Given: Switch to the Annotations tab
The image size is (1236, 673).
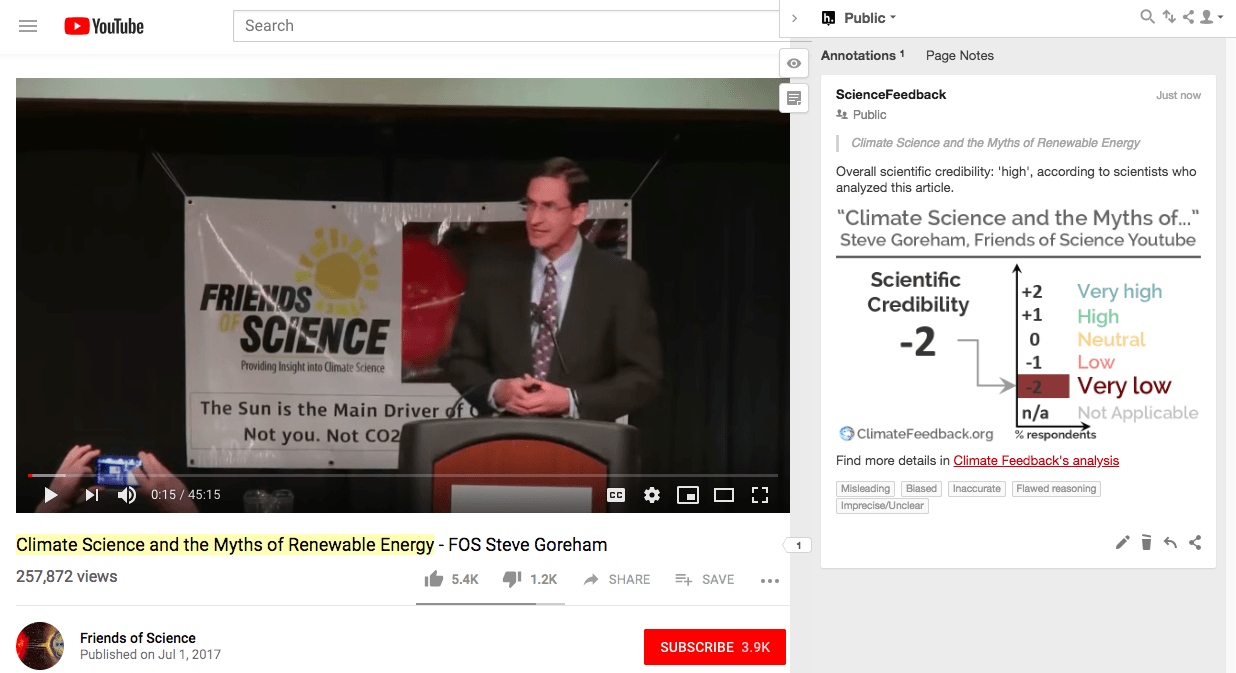Looking at the screenshot, I should click(x=862, y=55).
